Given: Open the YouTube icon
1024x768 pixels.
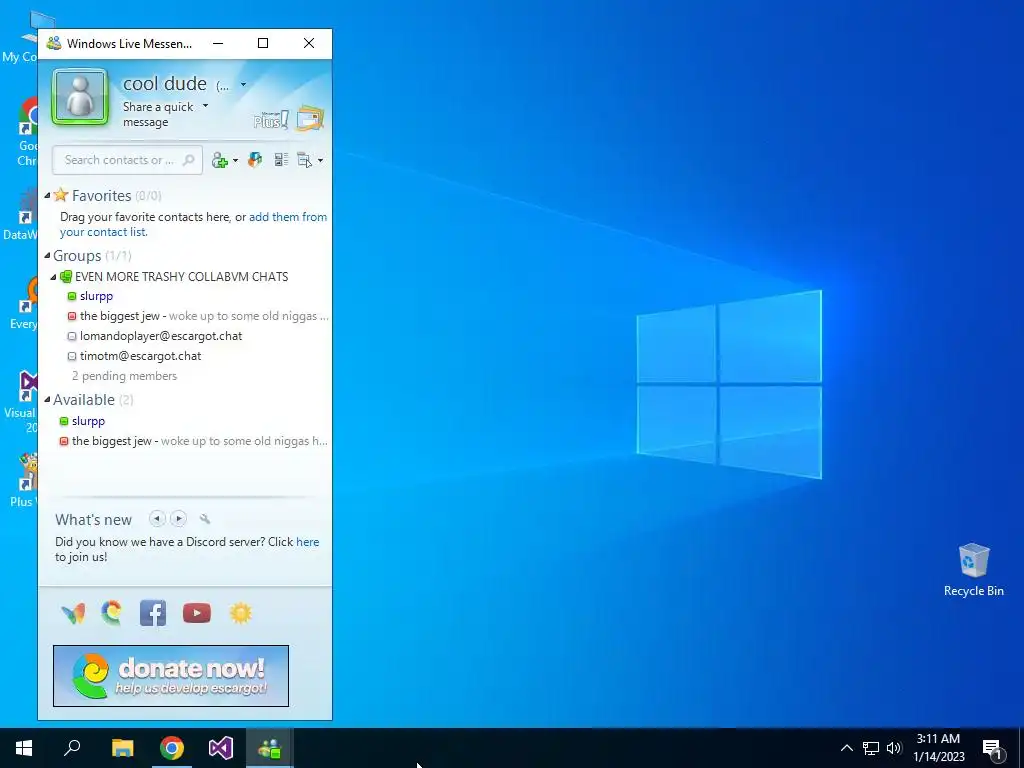Looking at the screenshot, I should pyautogui.click(x=197, y=613).
